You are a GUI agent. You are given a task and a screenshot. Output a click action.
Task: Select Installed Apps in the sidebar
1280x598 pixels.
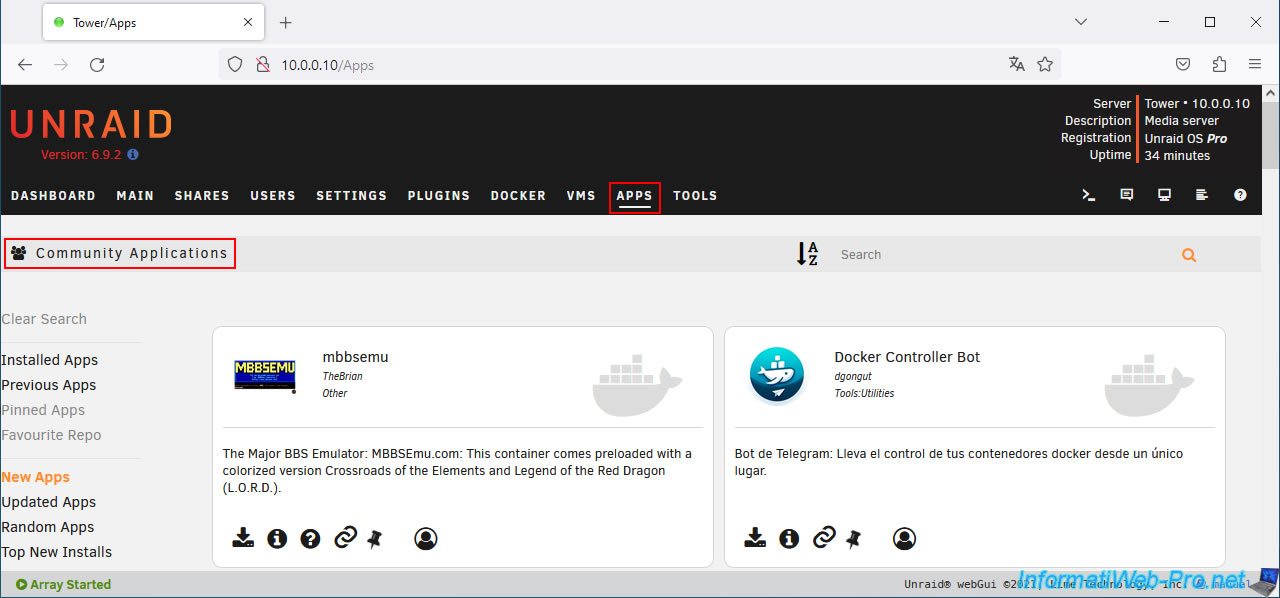[x=50, y=360]
